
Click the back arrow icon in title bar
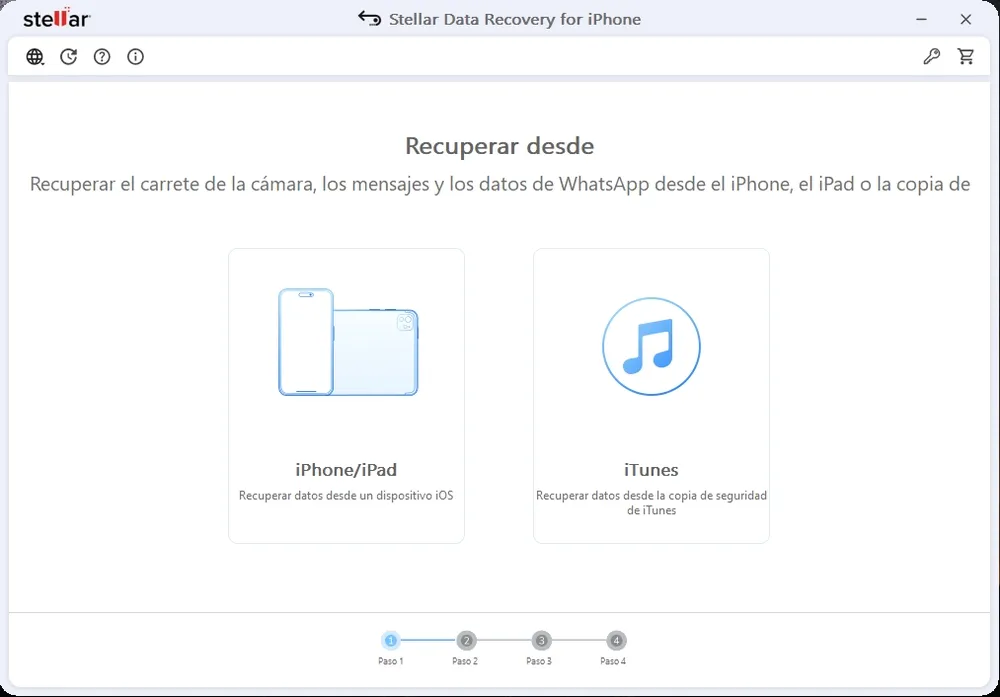[x=369, y=18]
